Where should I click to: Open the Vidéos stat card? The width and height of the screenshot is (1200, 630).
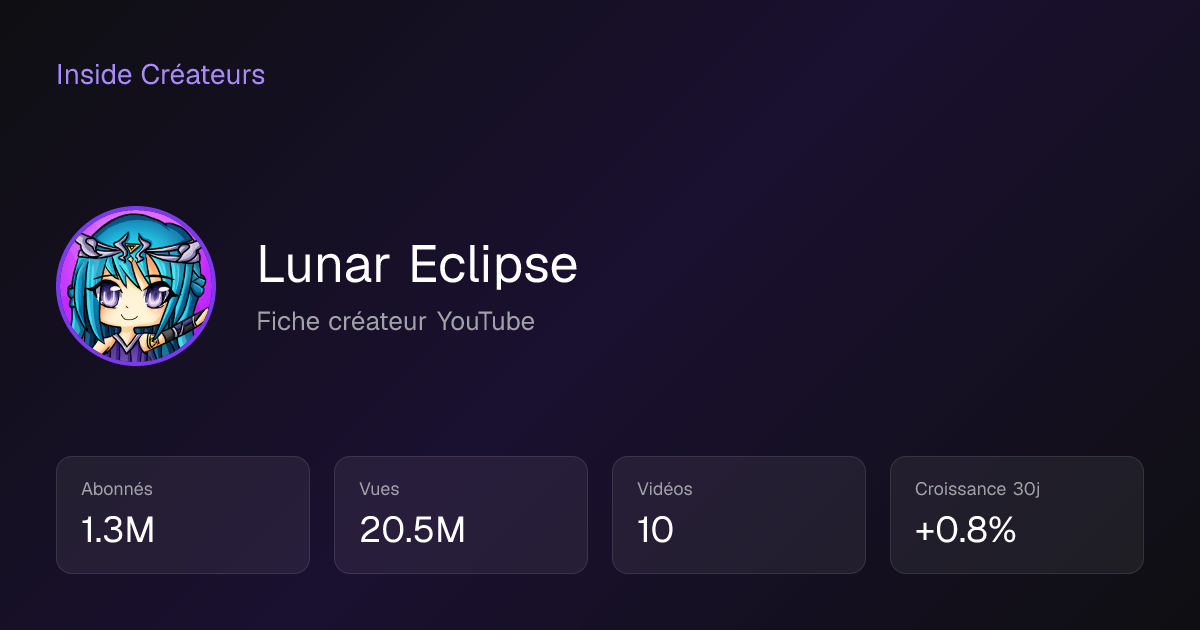tap(739, 515)
